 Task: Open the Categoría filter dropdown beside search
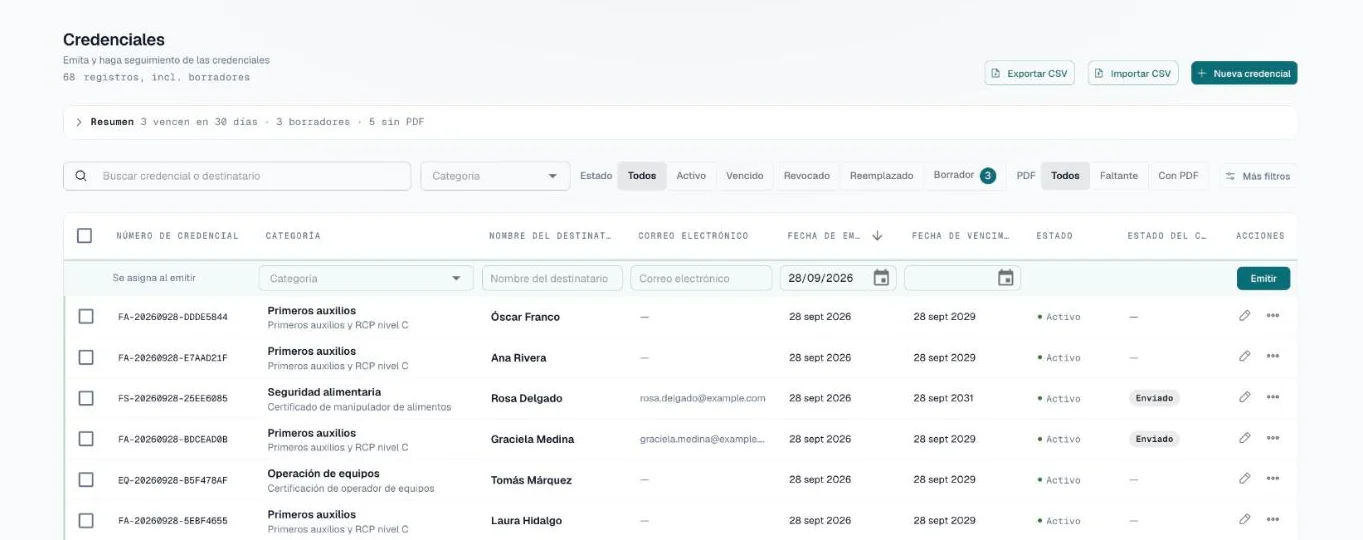[x=495, y=176]
